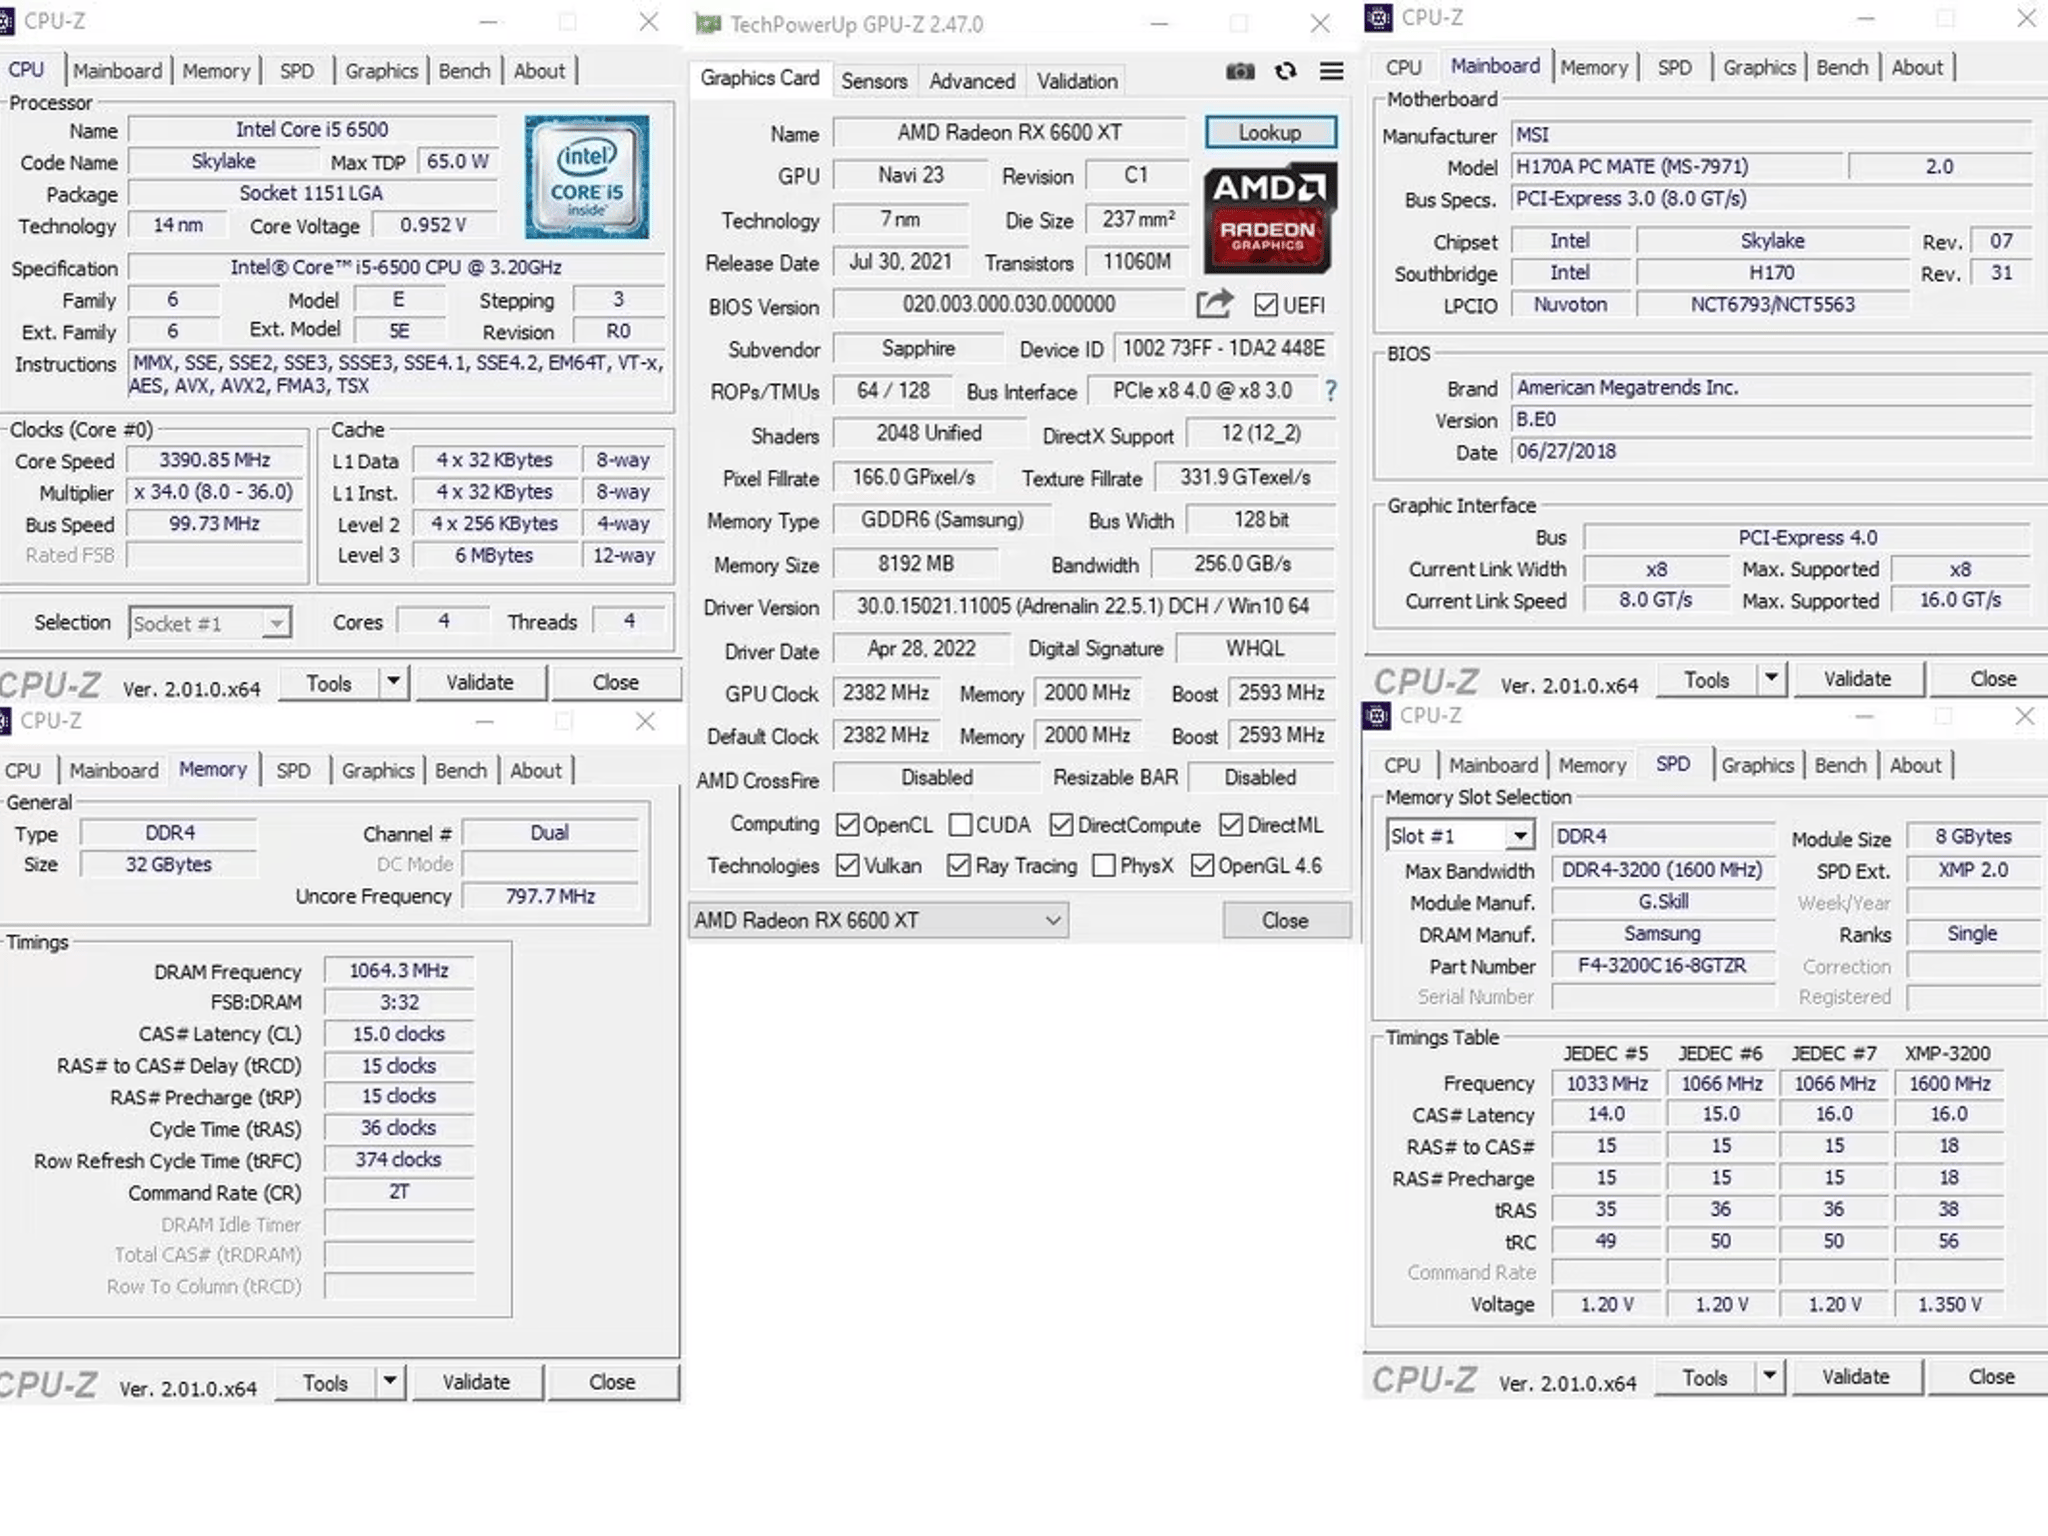
Task: Expand Tools arrow in Memory window
Action: [390, 1382]
